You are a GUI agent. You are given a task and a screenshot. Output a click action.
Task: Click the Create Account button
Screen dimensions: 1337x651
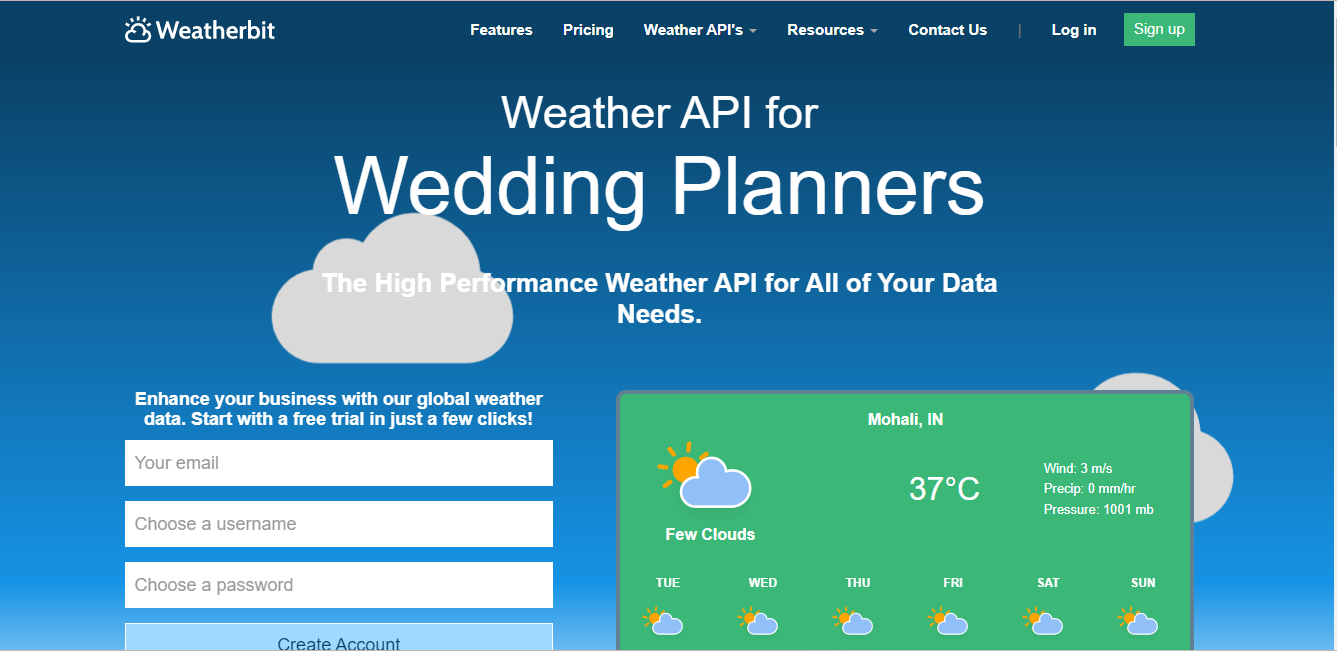339,637
